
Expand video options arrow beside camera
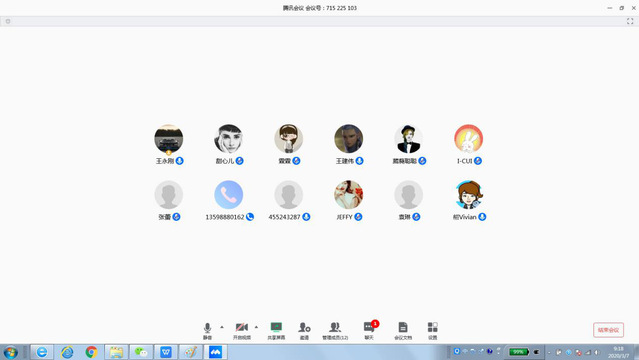click(256, 327)
